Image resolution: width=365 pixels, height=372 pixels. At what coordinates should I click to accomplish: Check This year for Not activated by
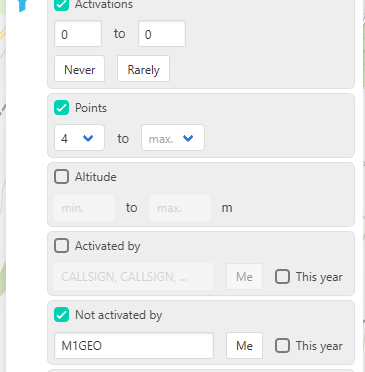(282, 346)
